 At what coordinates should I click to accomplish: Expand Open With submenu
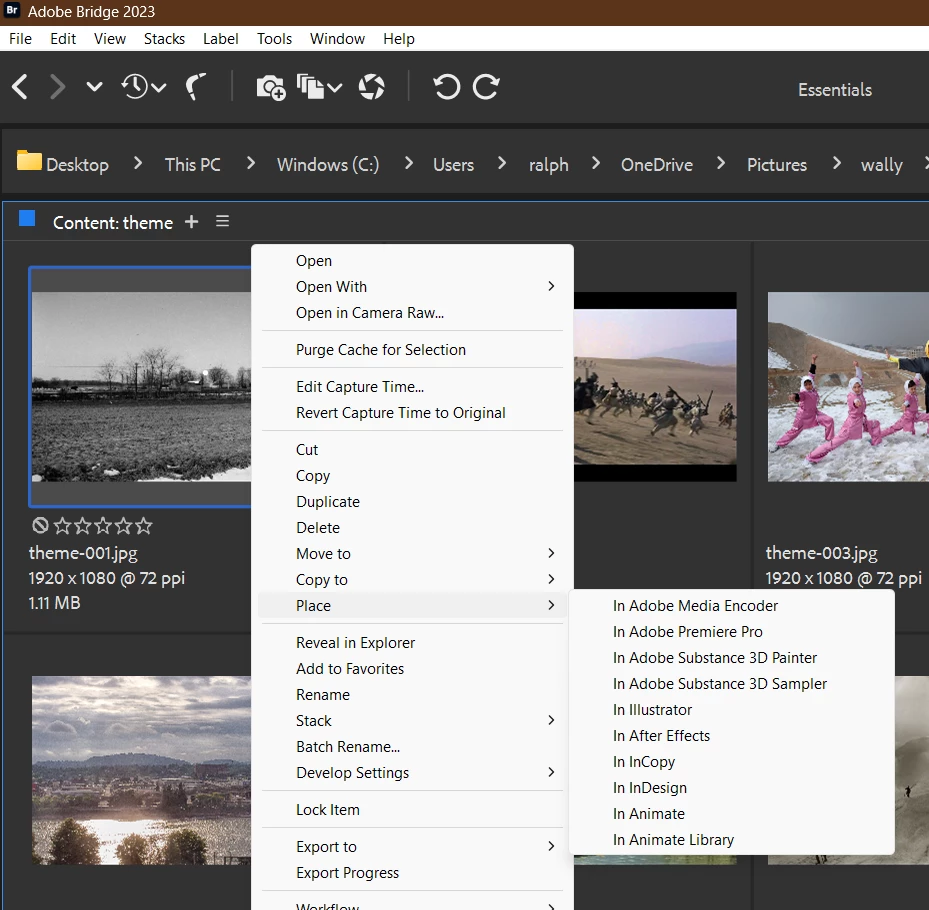point(412,287)
